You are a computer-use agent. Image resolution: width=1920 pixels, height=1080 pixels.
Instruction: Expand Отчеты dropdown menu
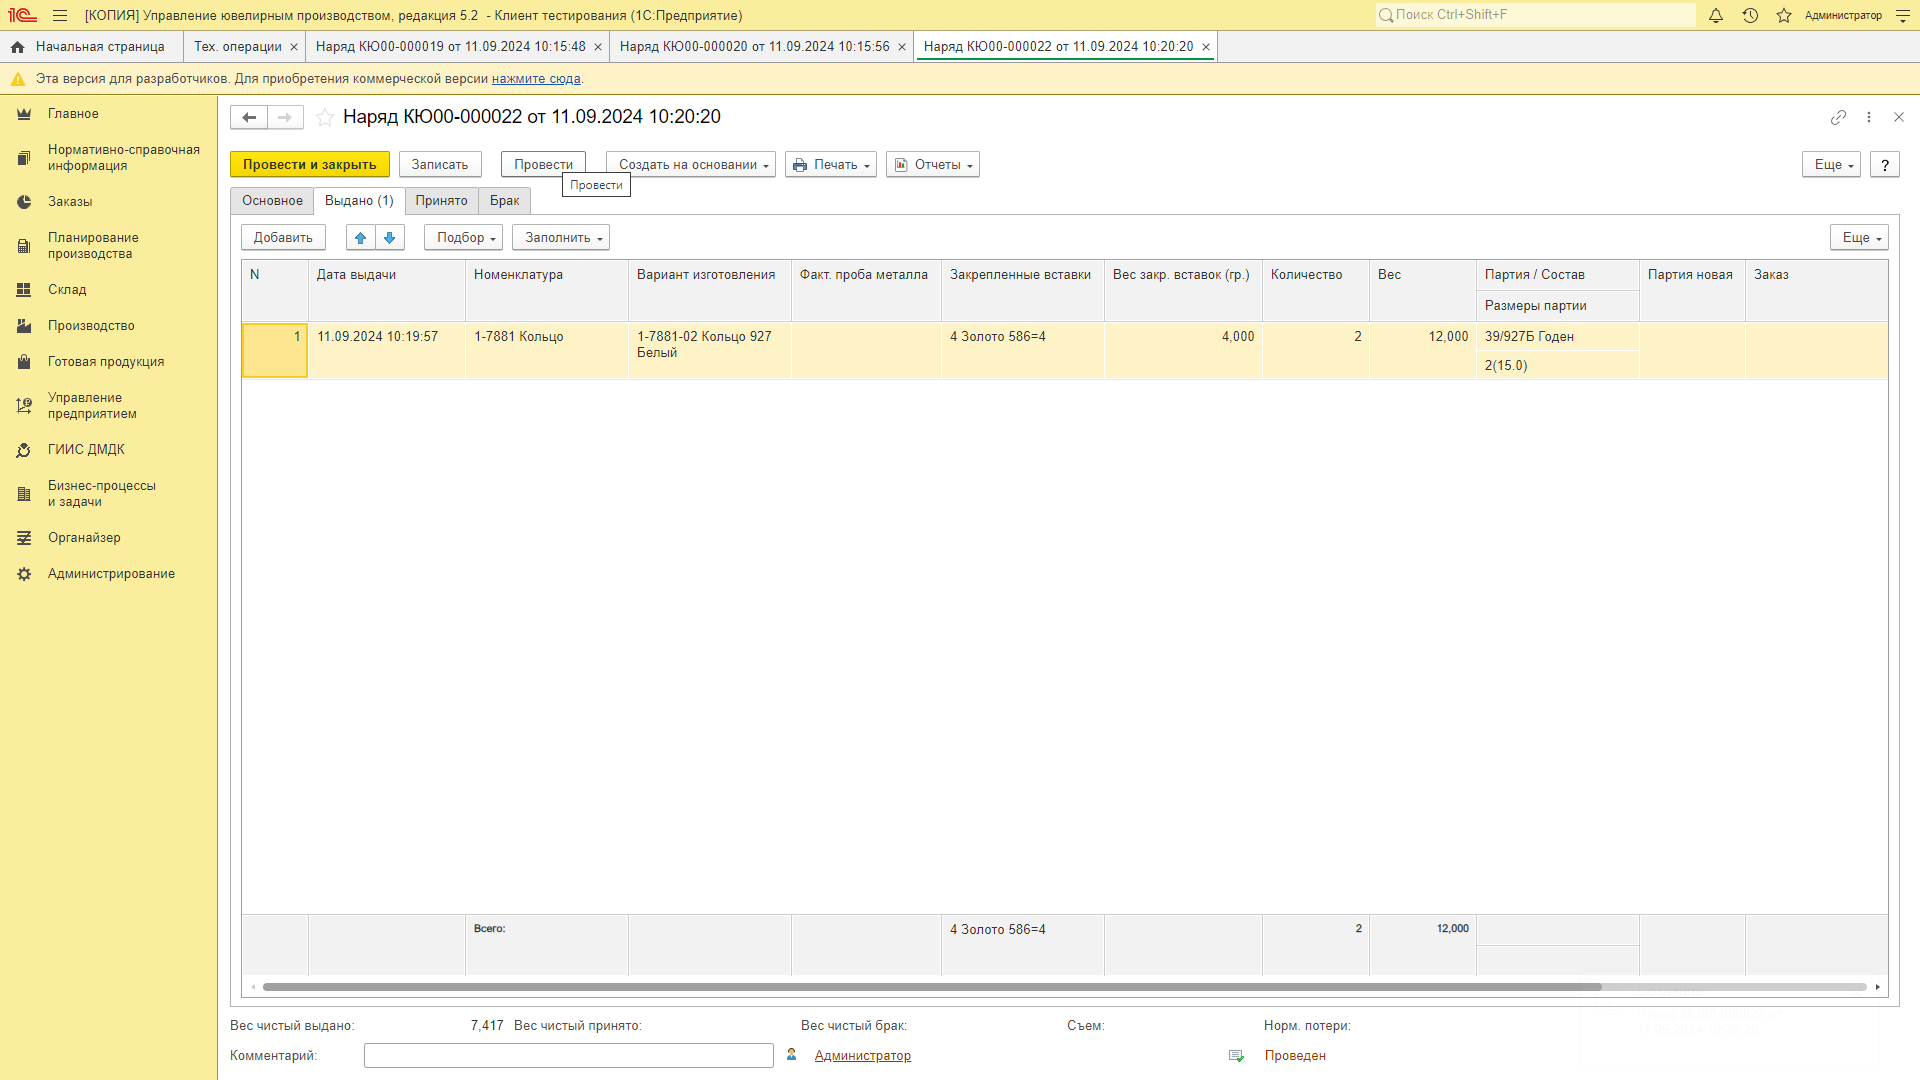point(933,165)
